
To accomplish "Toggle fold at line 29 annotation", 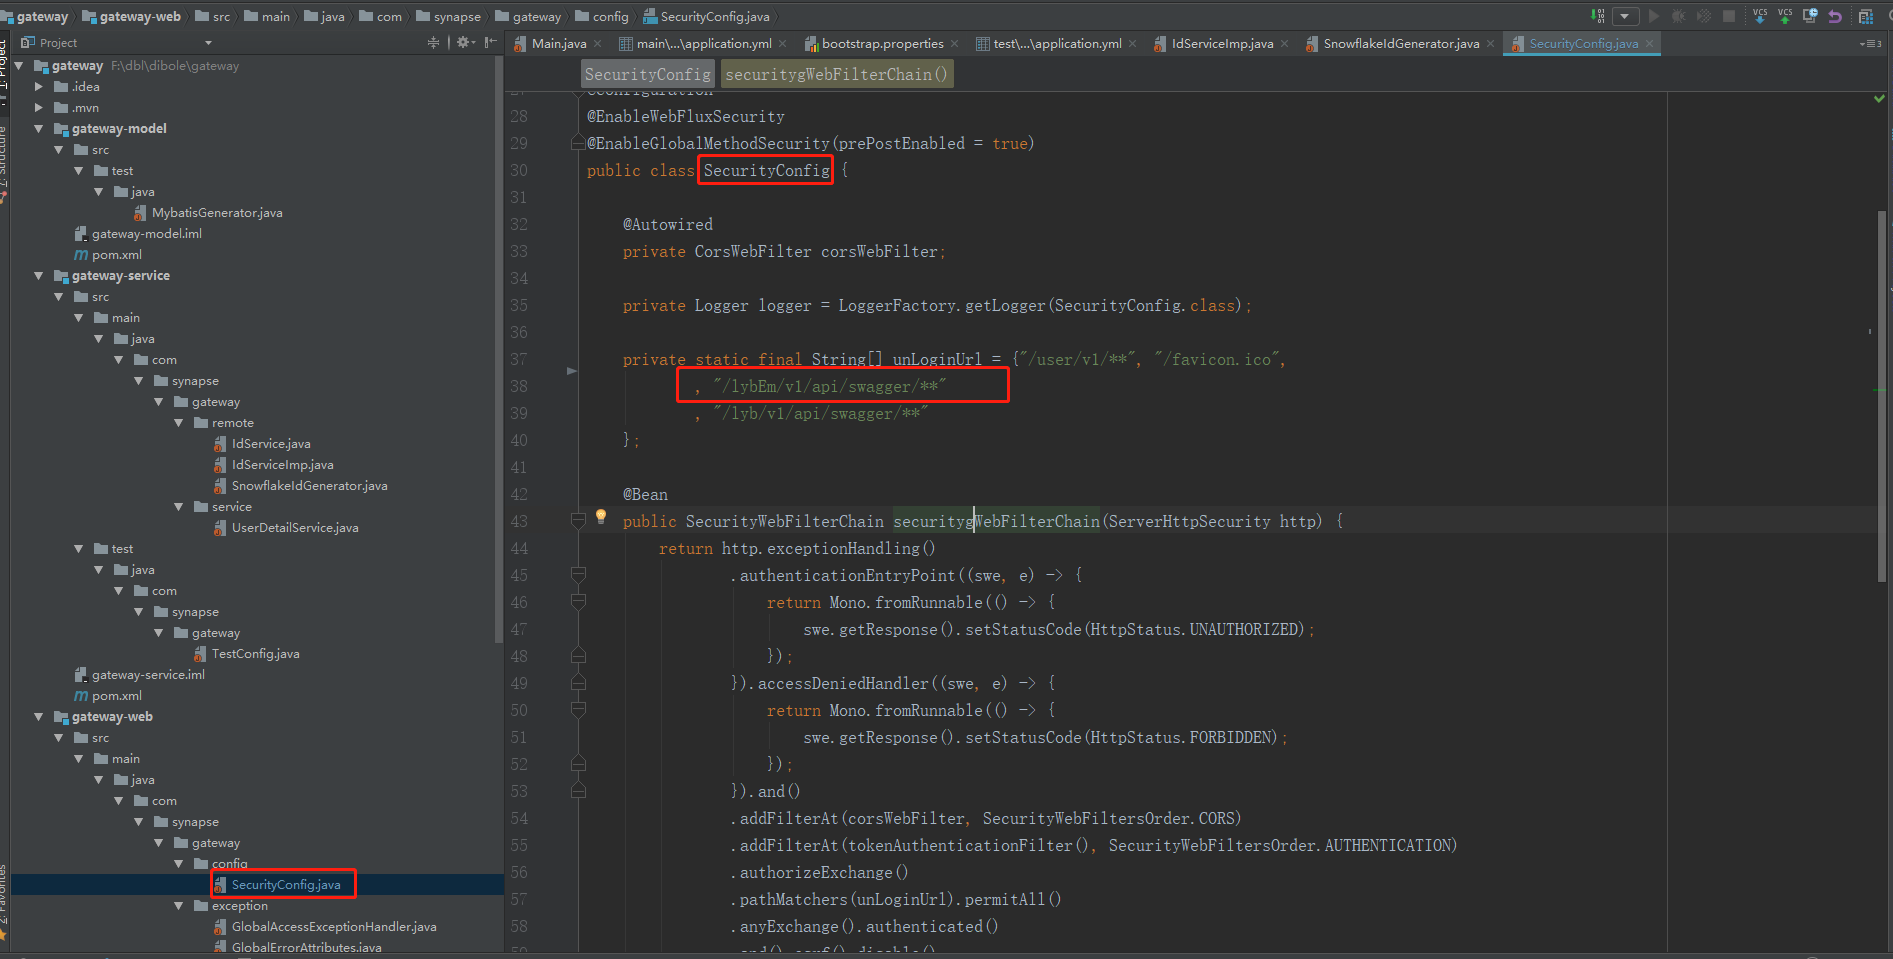I will tap(578, 143).
